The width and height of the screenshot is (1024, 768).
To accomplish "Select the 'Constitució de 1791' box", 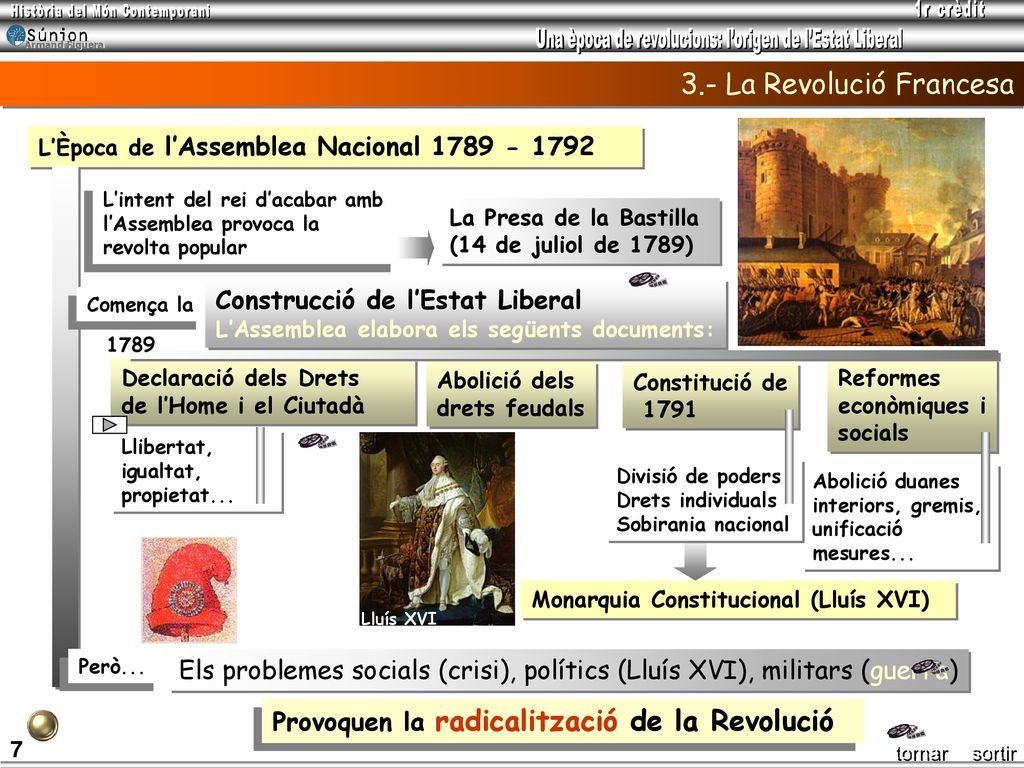I will [x=710, y=396].
